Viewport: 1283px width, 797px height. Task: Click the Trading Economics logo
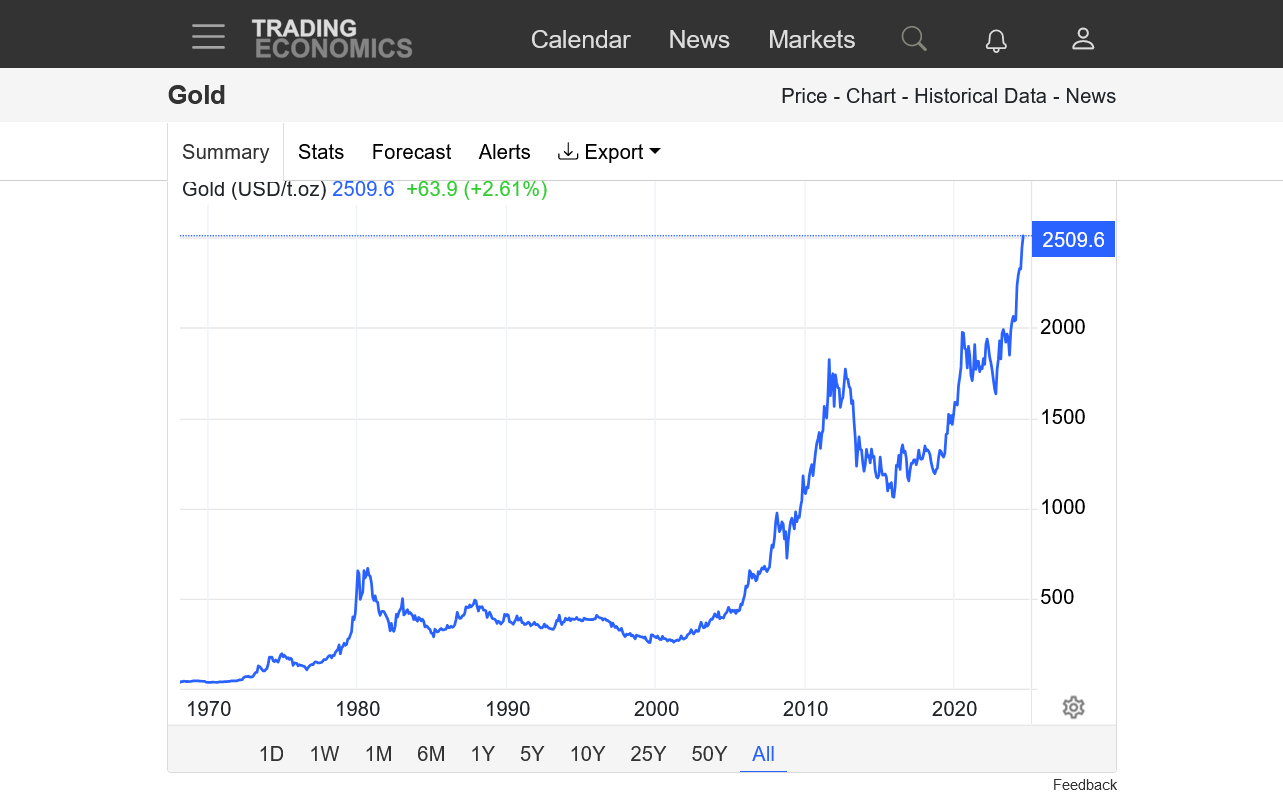pos(332,38)
